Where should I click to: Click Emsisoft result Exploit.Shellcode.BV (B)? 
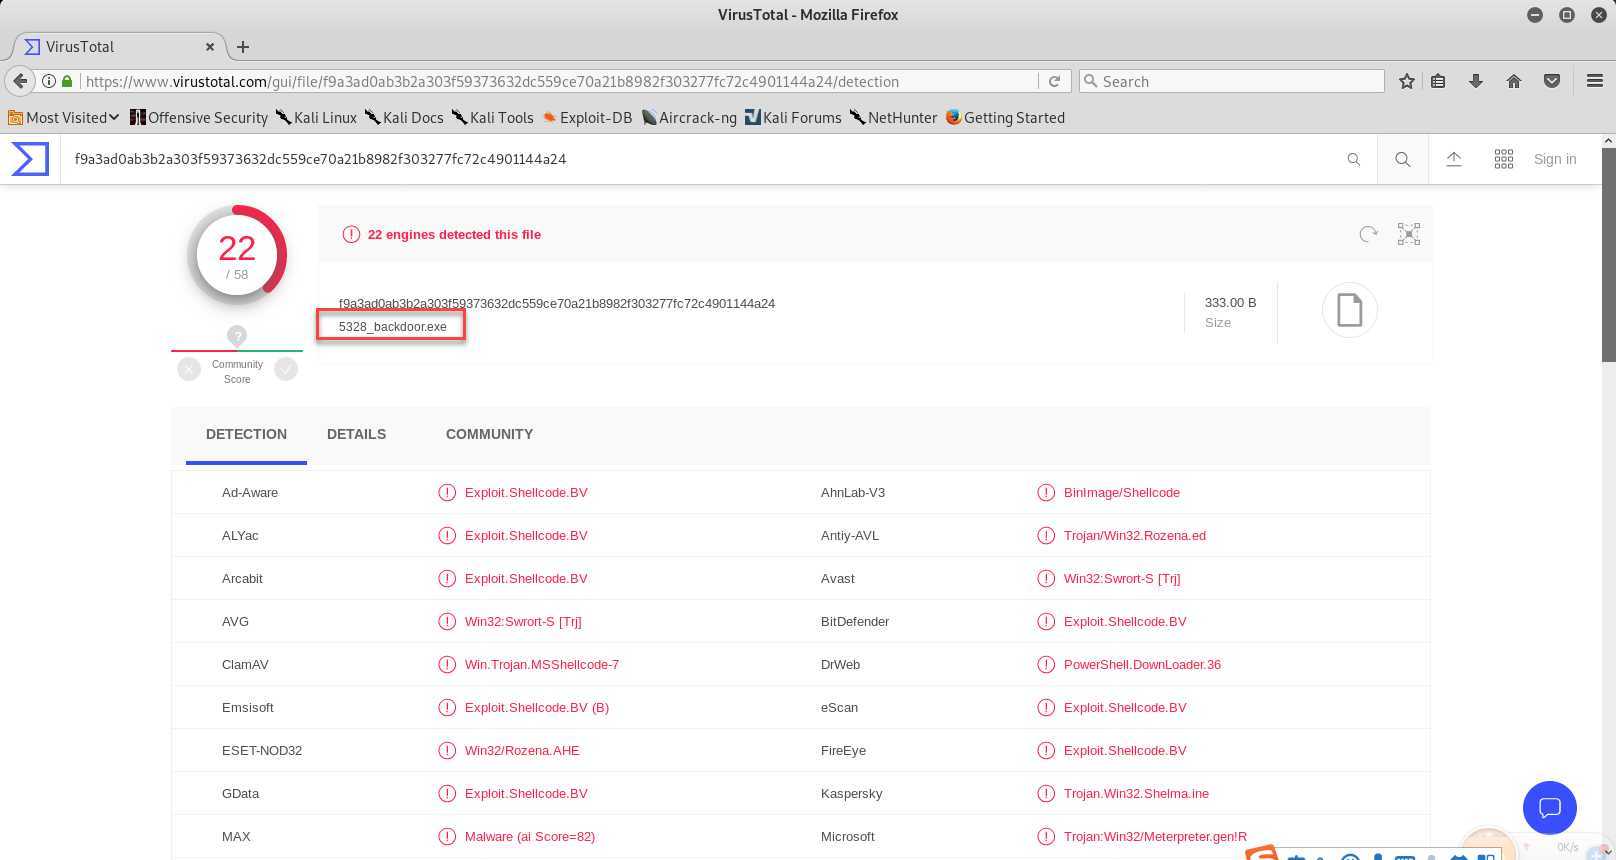coord(537,707)
